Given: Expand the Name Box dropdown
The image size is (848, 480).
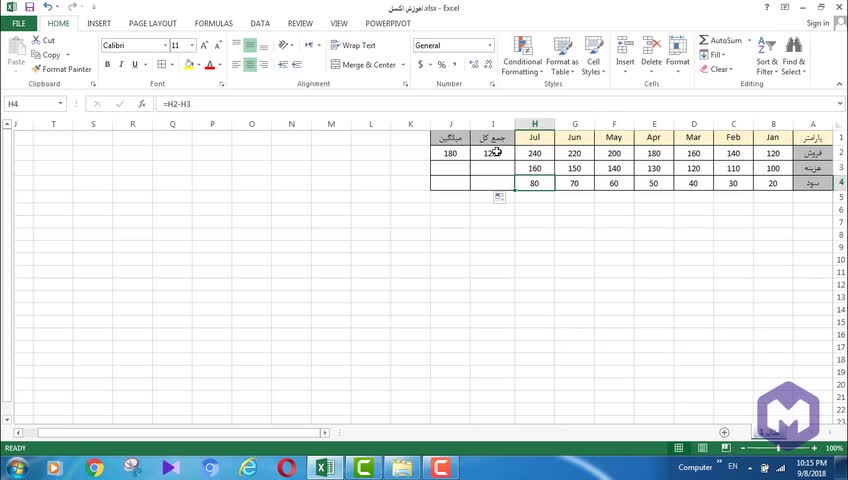Looking at the screenshot, I should [60, 103].
